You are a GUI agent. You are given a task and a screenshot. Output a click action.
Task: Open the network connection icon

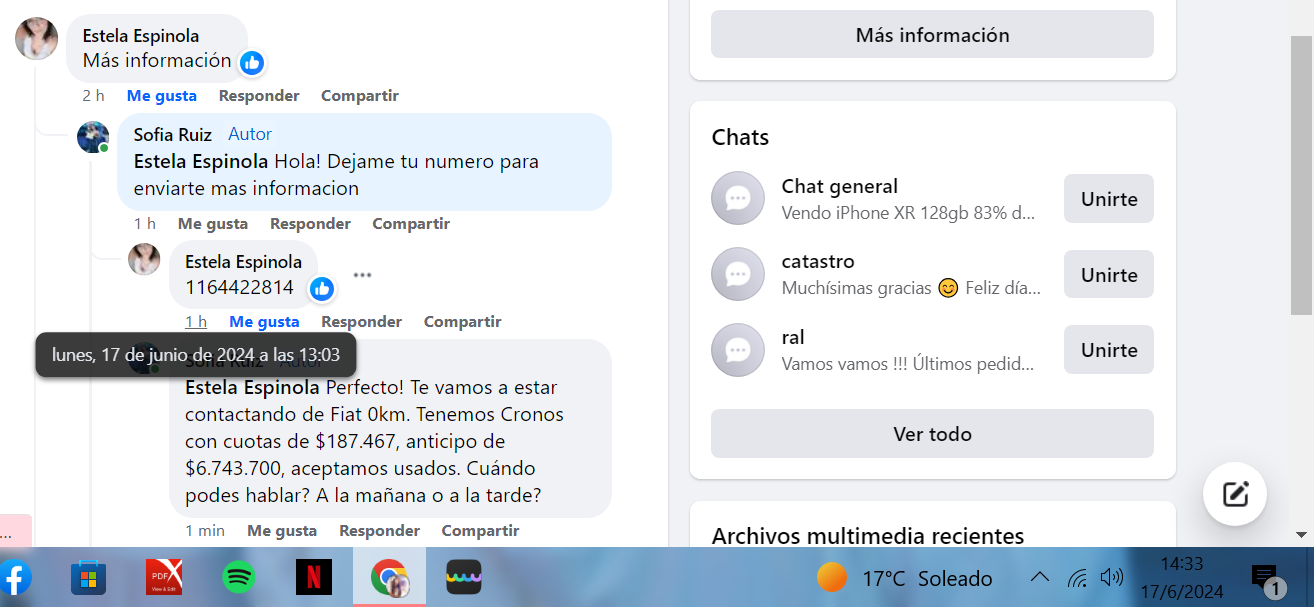tap(1077, 578)
